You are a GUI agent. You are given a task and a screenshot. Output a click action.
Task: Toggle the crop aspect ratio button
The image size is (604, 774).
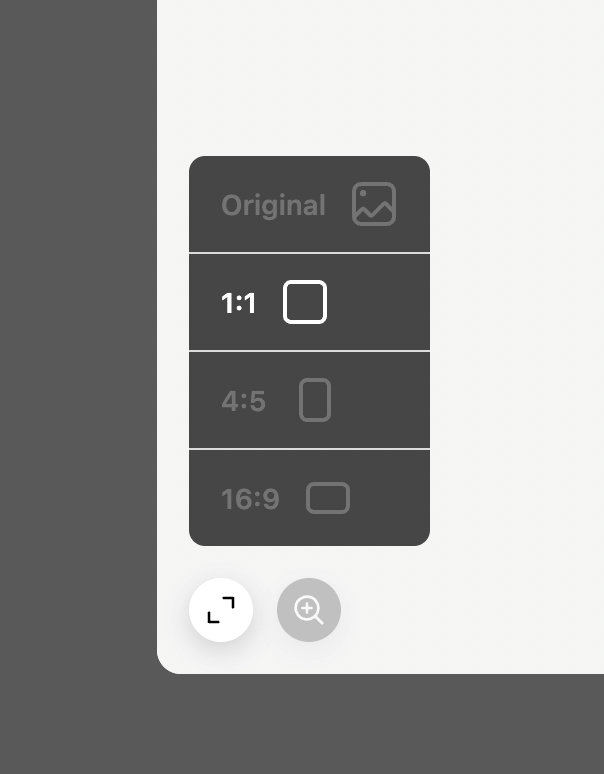pos(221,610)
